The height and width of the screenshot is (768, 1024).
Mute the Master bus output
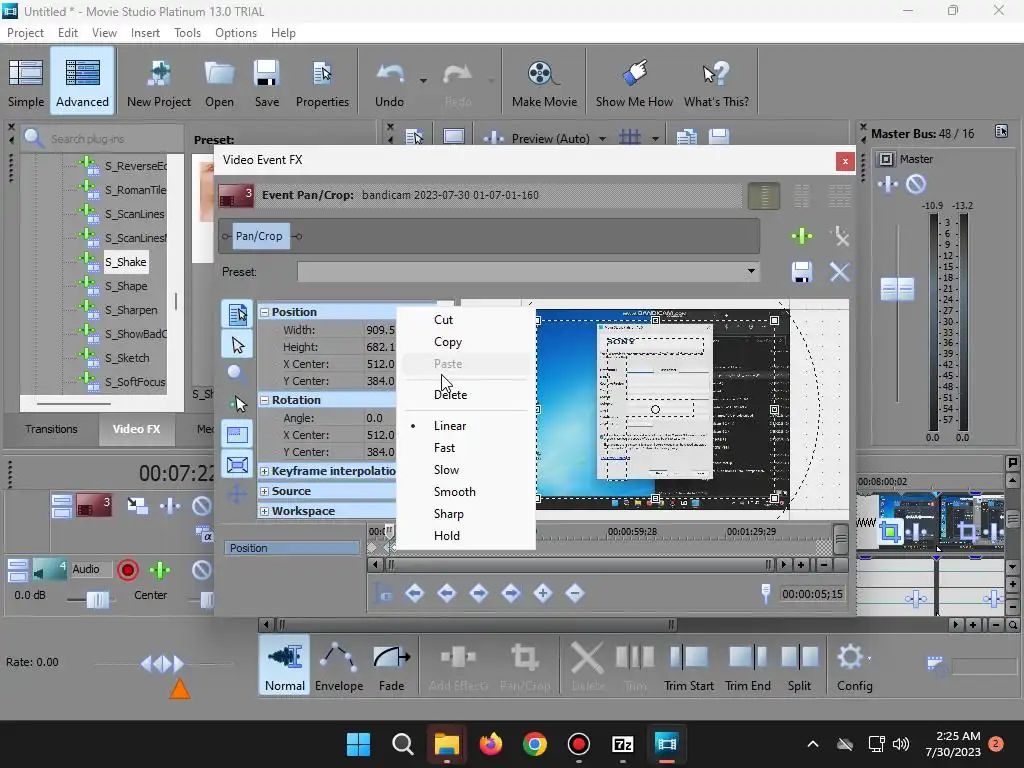pyautogui.click(x=916, y=184)
